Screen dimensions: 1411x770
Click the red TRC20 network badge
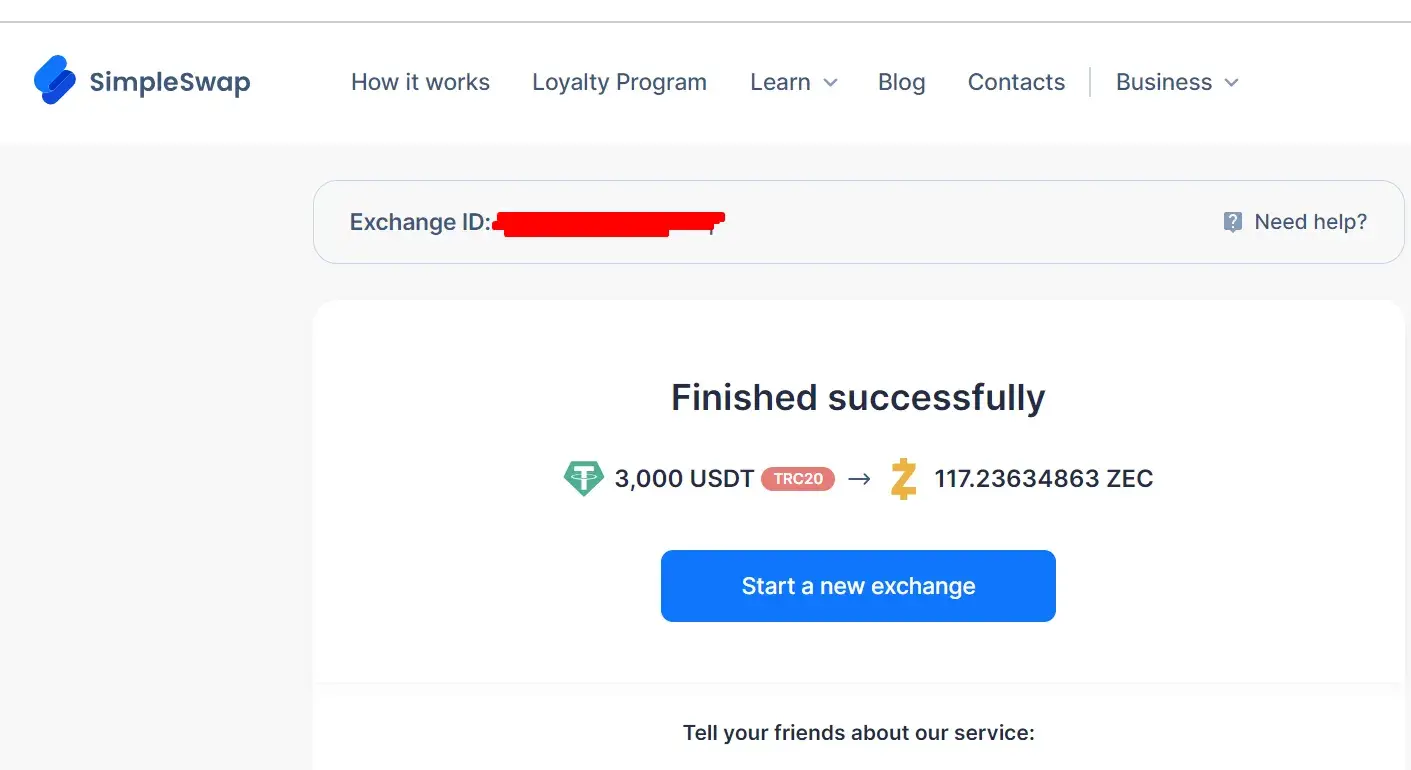pyautogui.click(x=798, y=479)
